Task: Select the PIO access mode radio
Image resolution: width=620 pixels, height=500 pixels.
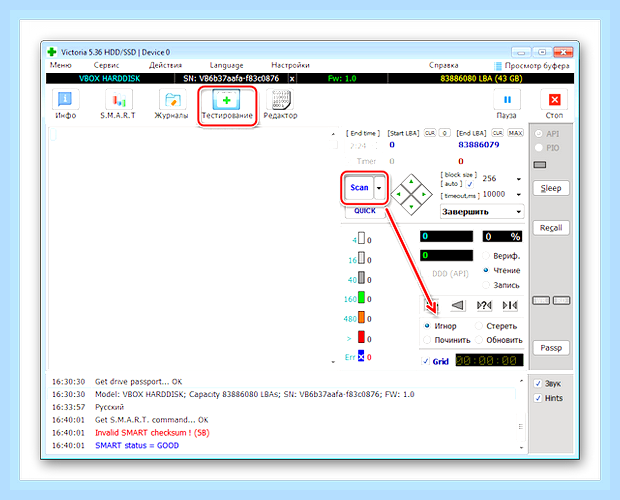Action: pyautogui.click(x=539, y=148)
